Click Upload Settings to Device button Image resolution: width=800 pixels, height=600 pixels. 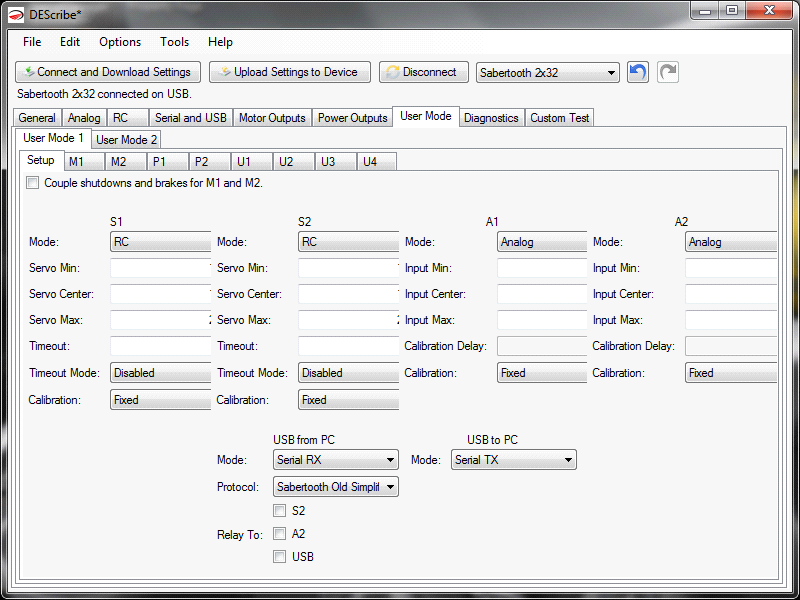(290, 72)
